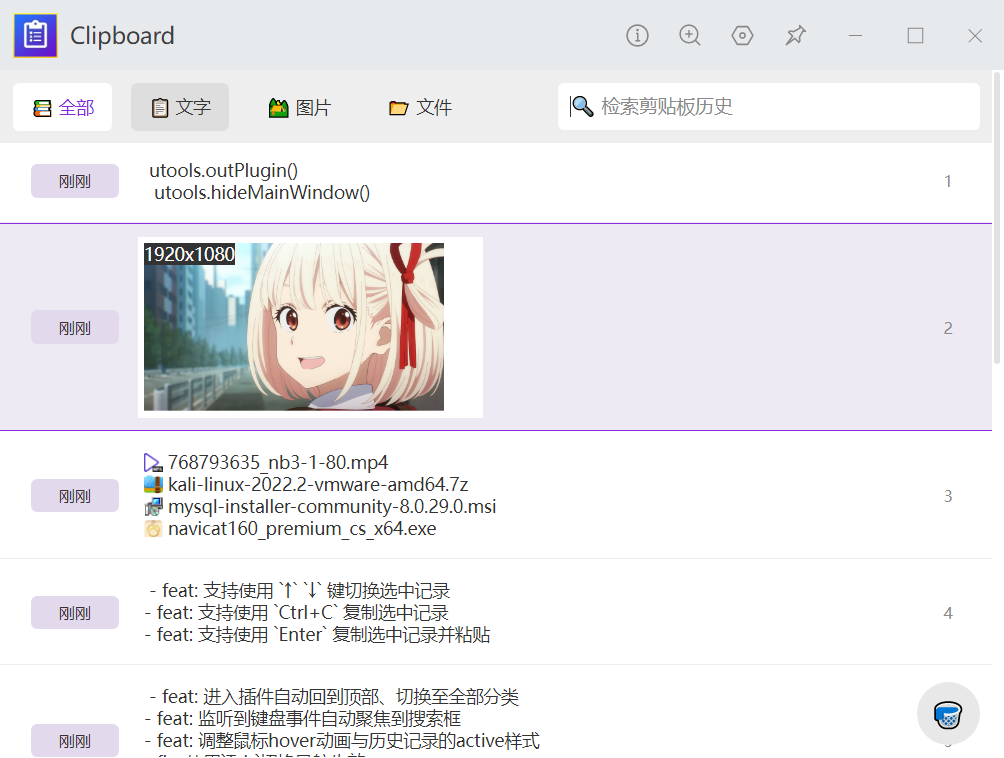
Task: Click file name kali-linux-2022.2-vmware-amd64.7z
Action: pos(318,485)
